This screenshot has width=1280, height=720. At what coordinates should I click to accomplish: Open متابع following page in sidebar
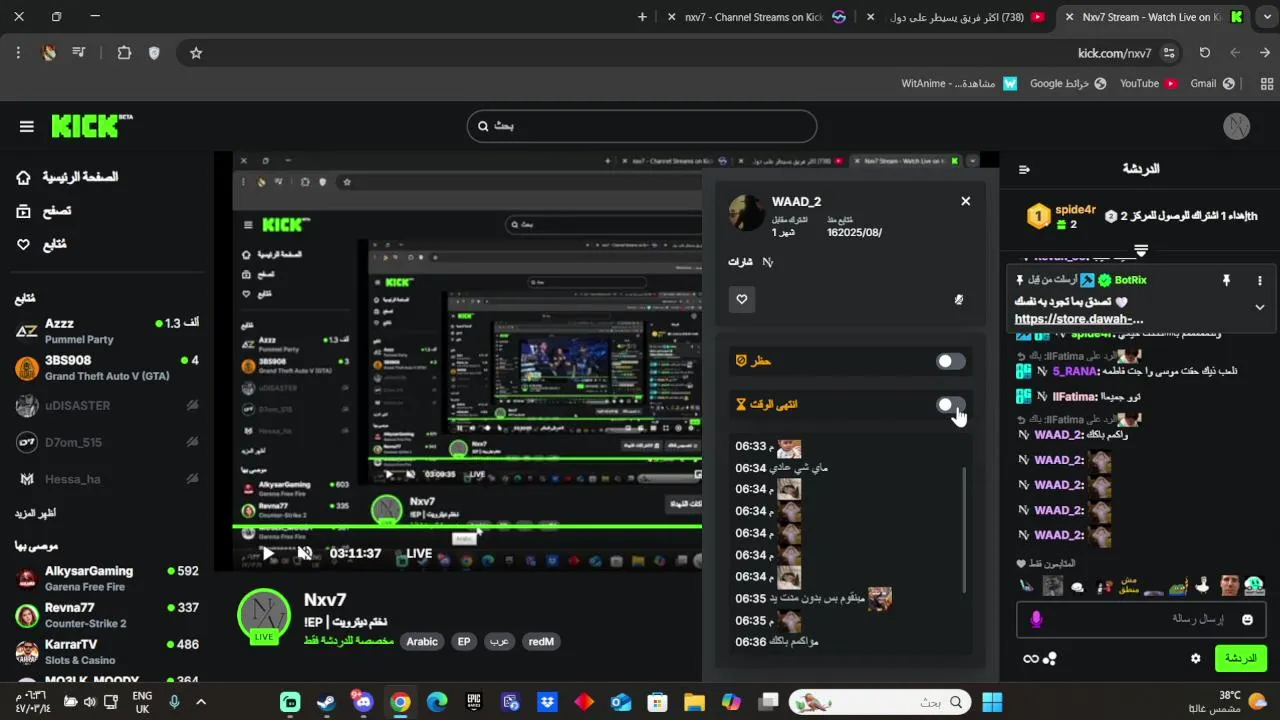[x=41, y=244]
